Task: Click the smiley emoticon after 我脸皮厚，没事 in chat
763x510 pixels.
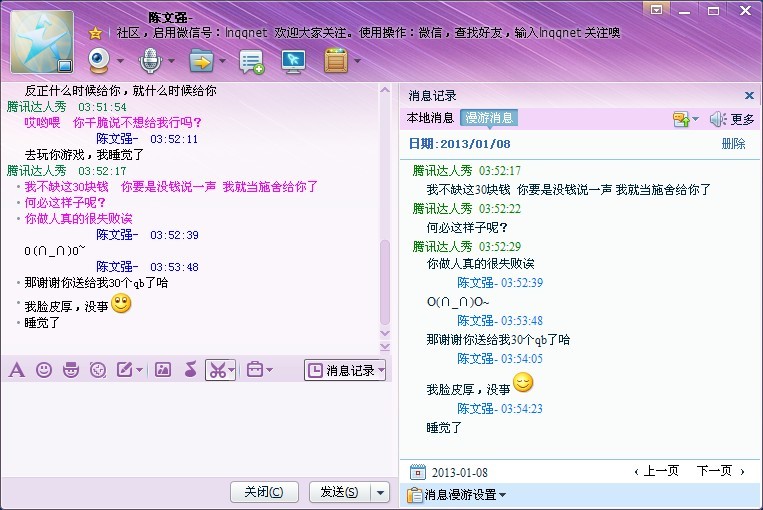Action: 121,304
